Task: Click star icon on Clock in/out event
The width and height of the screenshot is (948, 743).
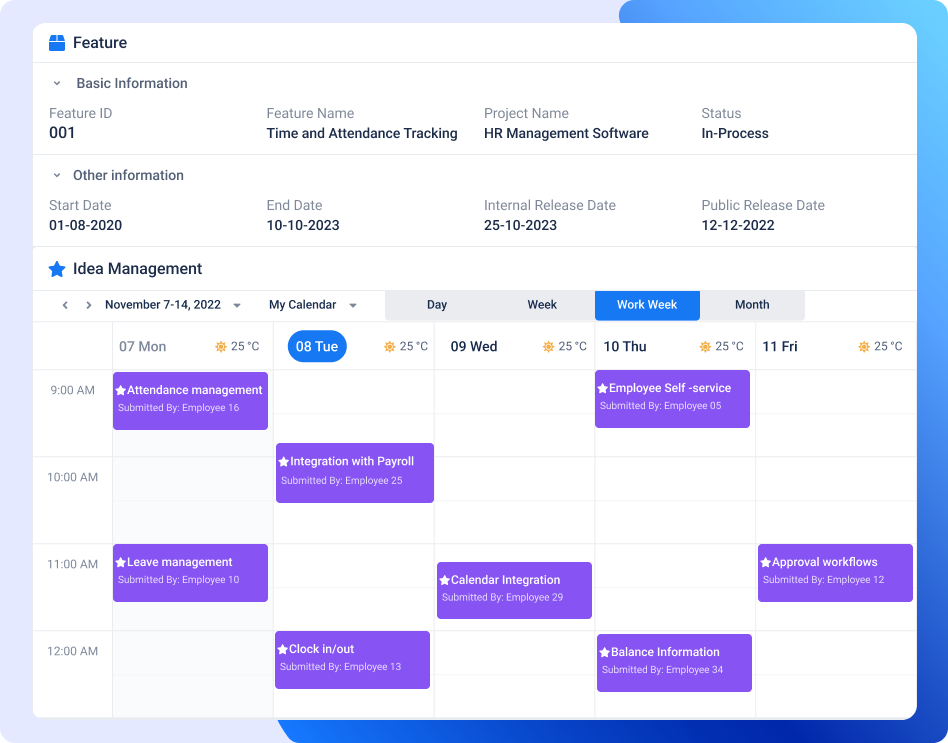Action: coord(282,649)
